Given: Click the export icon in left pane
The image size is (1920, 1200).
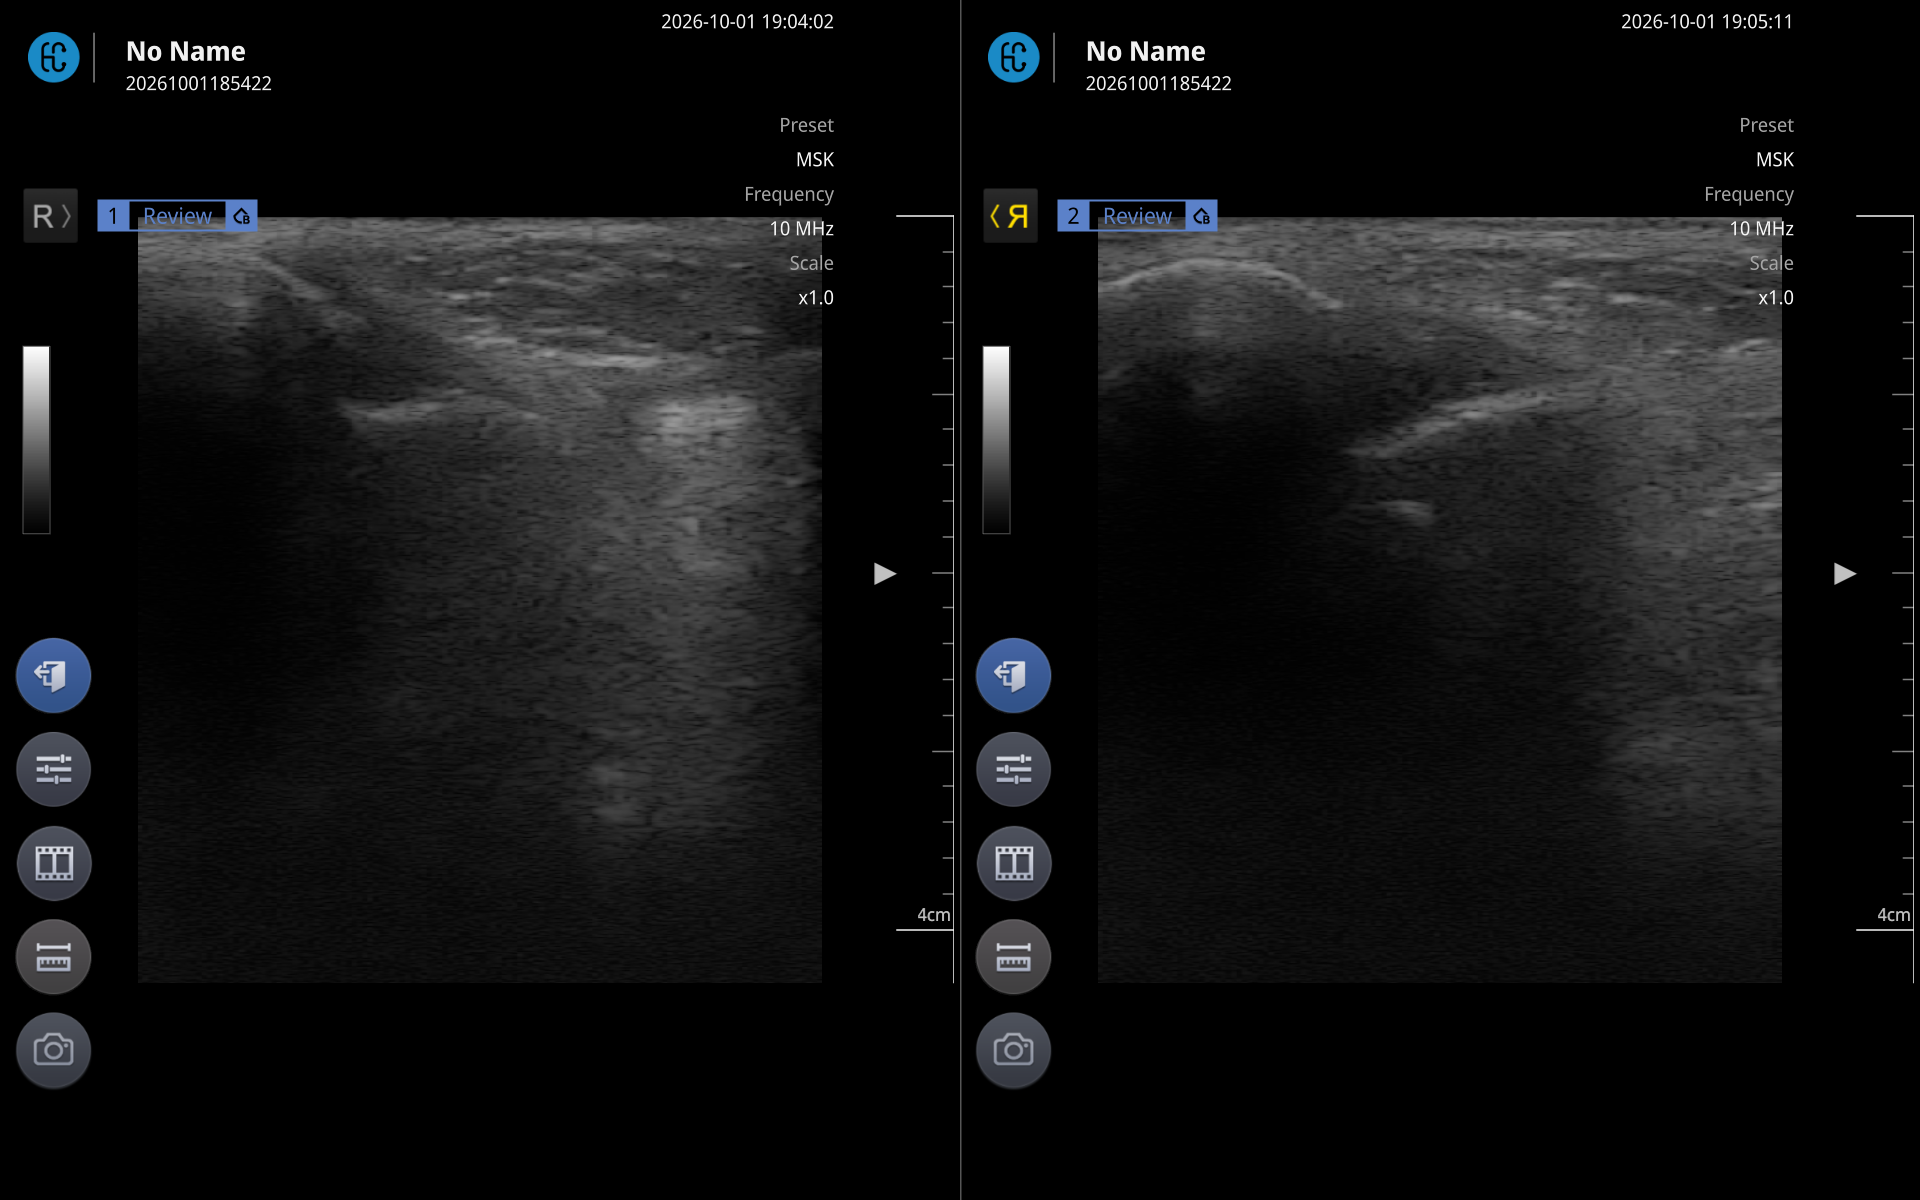Looking at the screenshot, I should 53,676.
